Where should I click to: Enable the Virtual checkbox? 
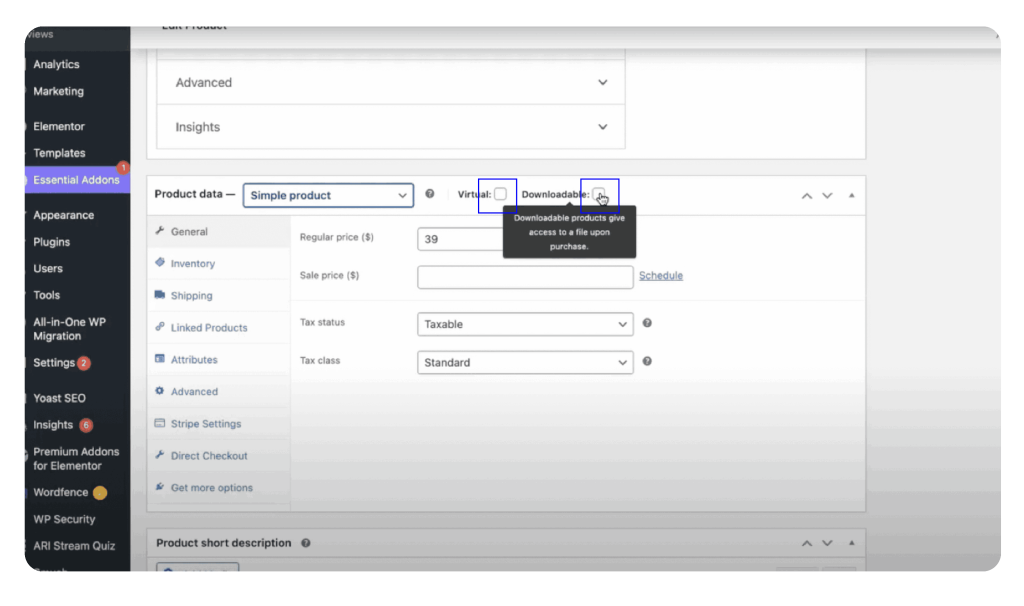coord(500,194)
